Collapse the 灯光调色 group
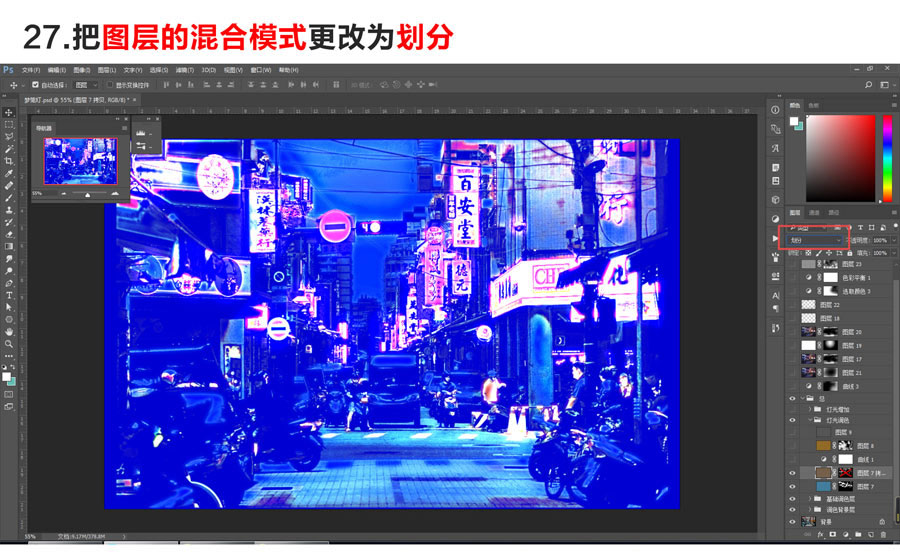 coord(810,420)
